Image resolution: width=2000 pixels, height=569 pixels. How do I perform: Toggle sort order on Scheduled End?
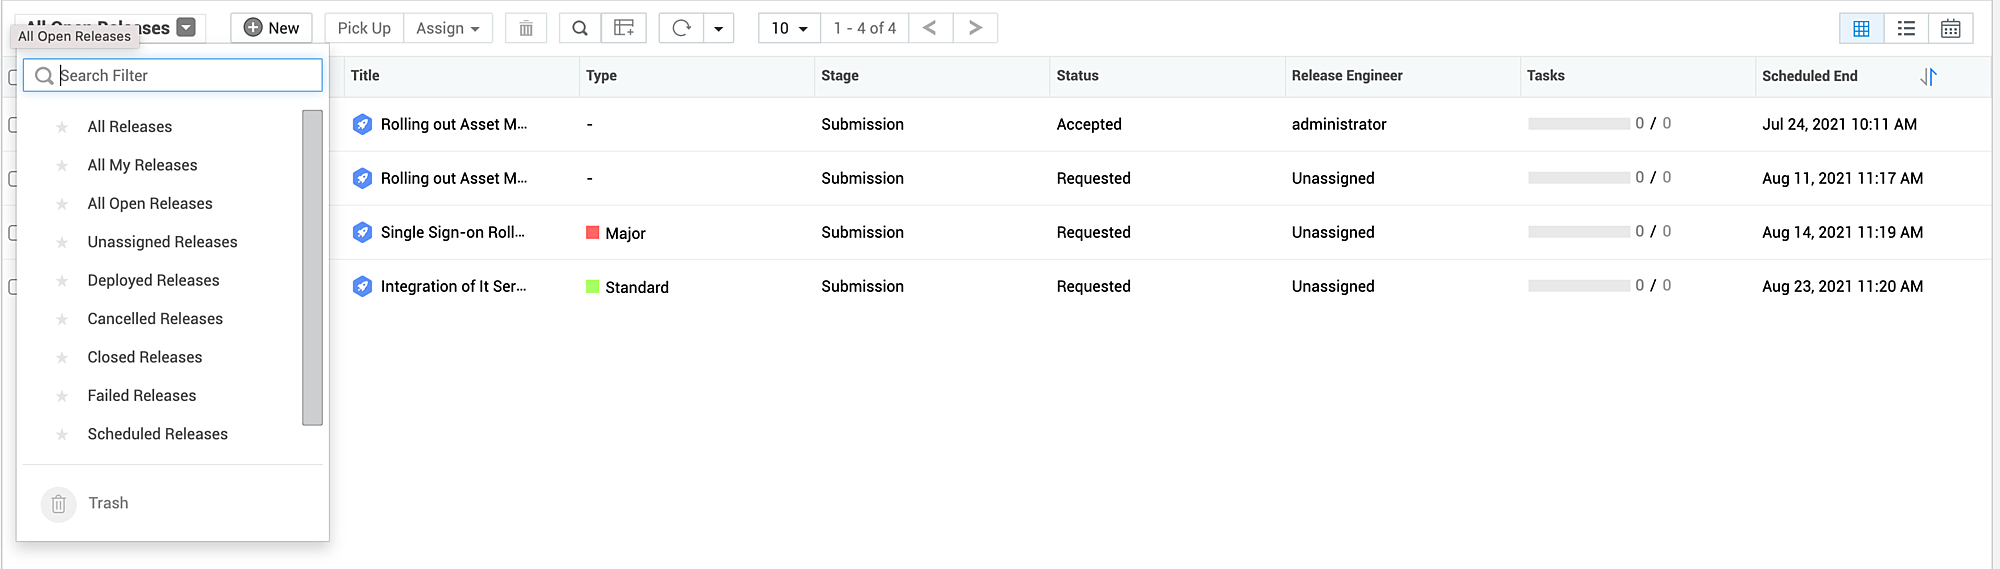click(1928, 76)
